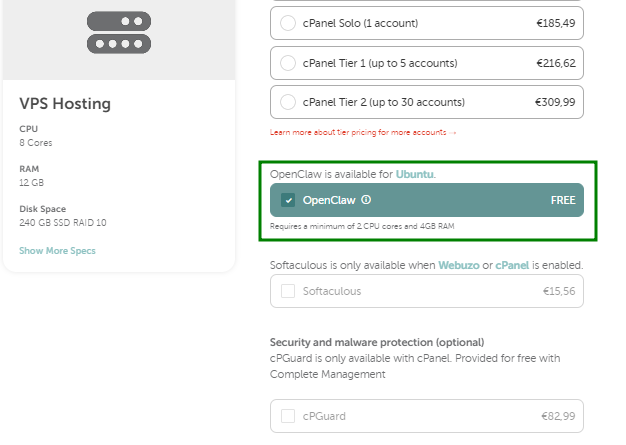626x445 pixels.
Task: Click the cPanel Solo €185,49 price
Action: click(x=556, y=23)
